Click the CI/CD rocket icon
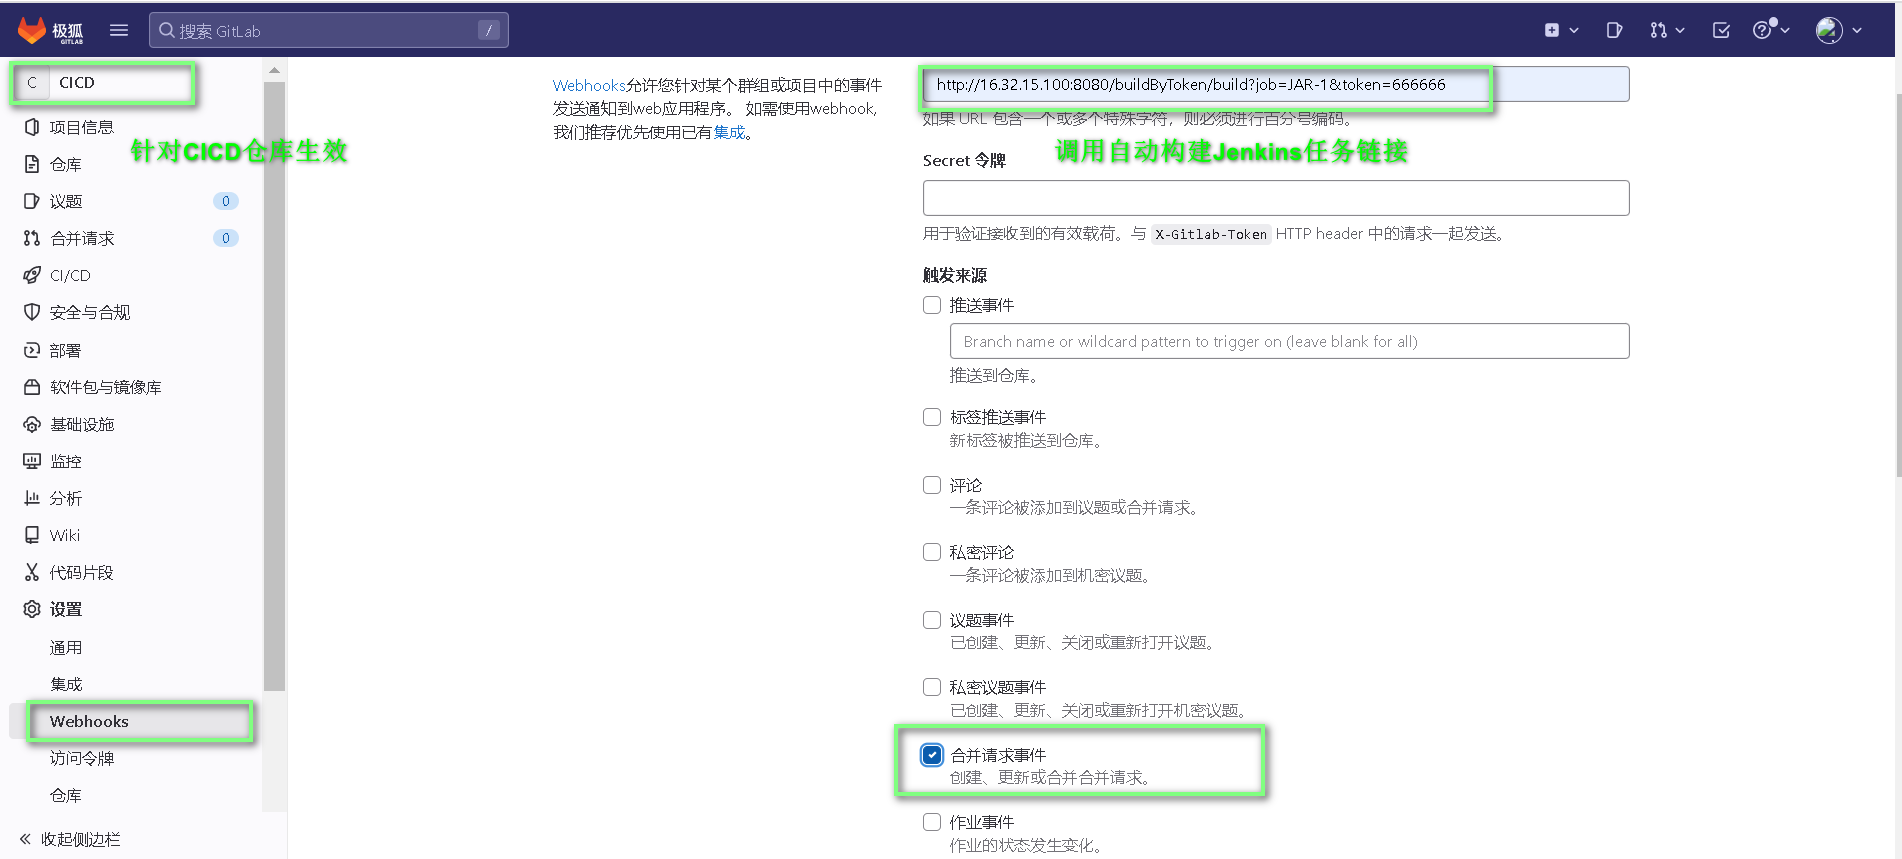The width and height of the screenshot is (1902, 859). point(32,275)
